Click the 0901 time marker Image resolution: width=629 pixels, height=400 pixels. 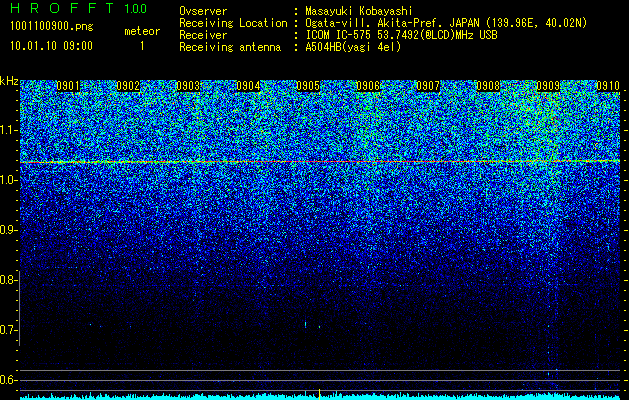click(x=68, y=86)
